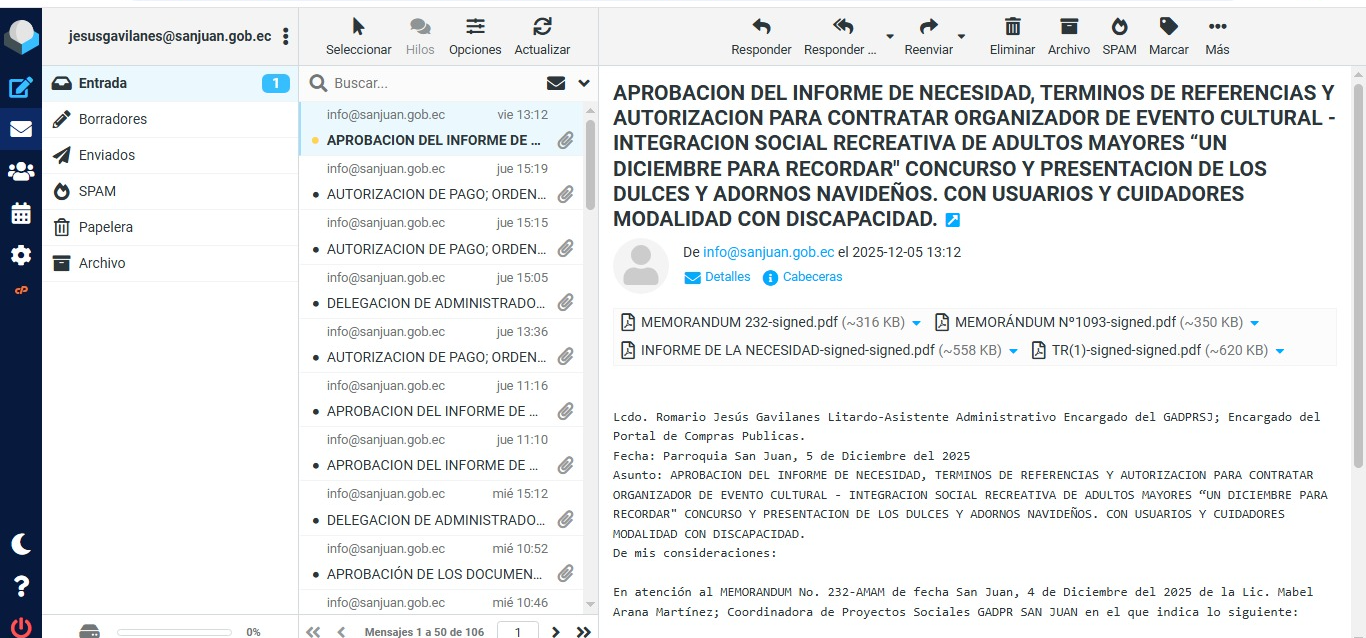Screen dimensions: 1366x638
Task: Click the compose new message icon
Action: click(x=20, y=87)
